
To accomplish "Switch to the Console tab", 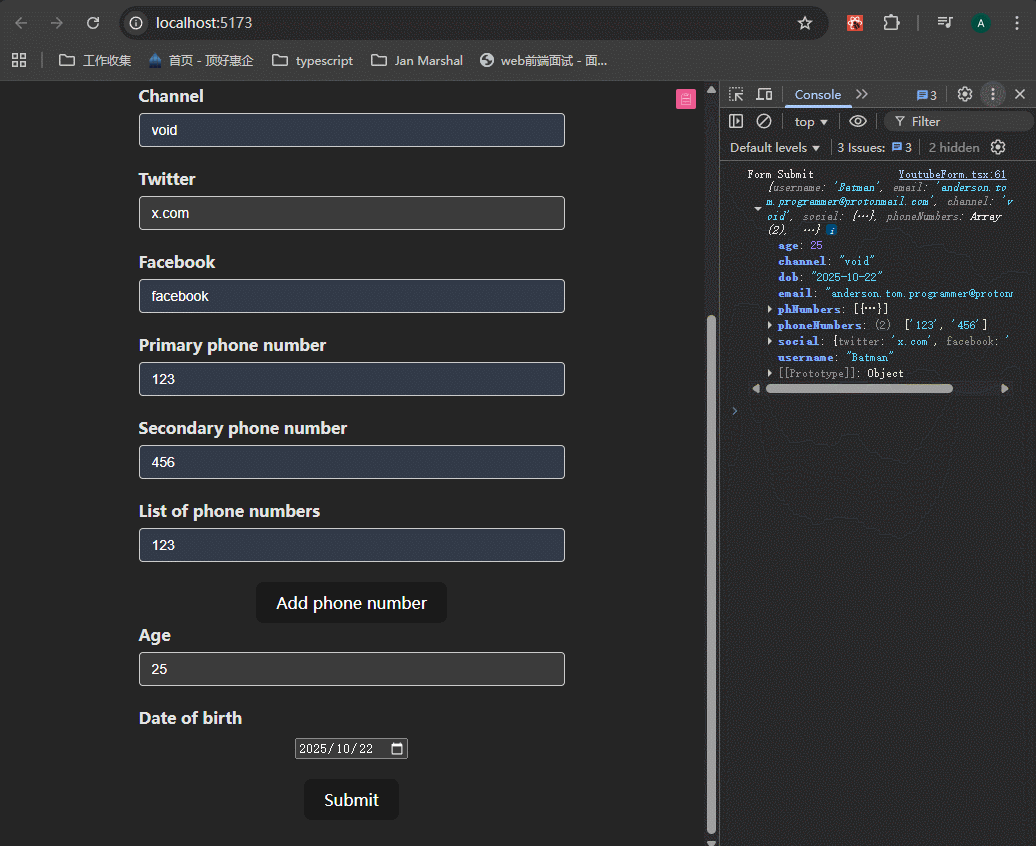I will point(817,94).
